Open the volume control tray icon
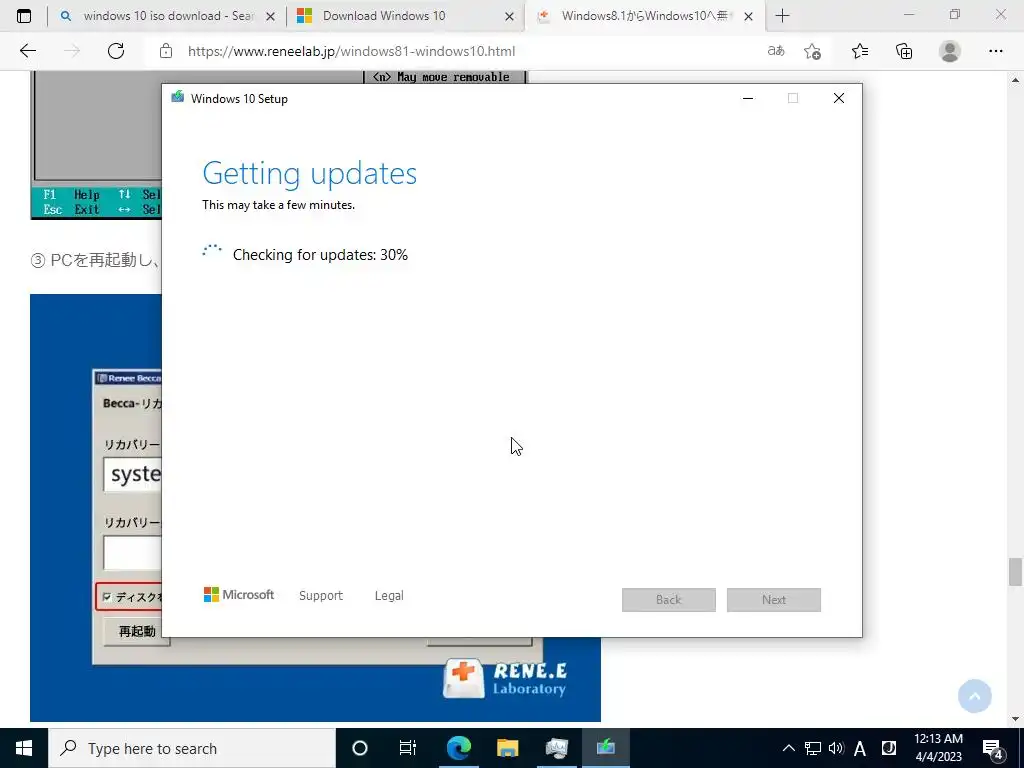Screen dimensions: 1024x768 click(x=836, y=748)
